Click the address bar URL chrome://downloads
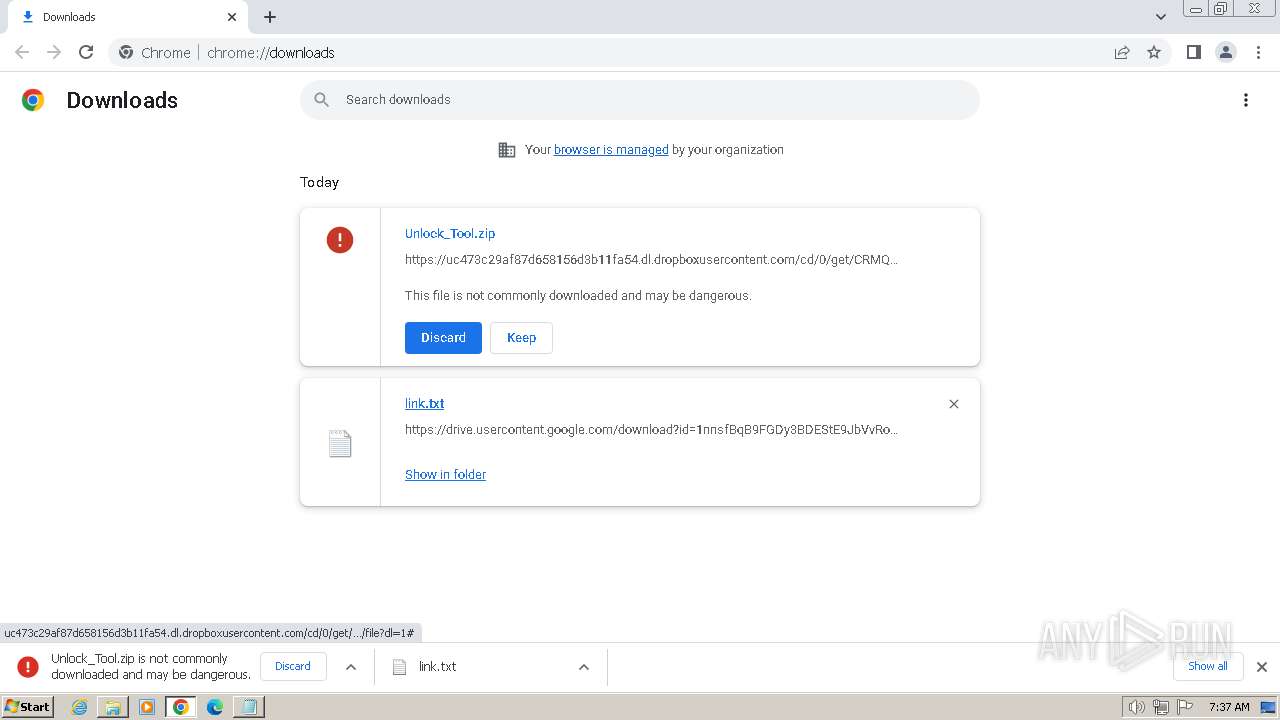The height and width of the screenshot is (720, 1280). coord(271,53)
